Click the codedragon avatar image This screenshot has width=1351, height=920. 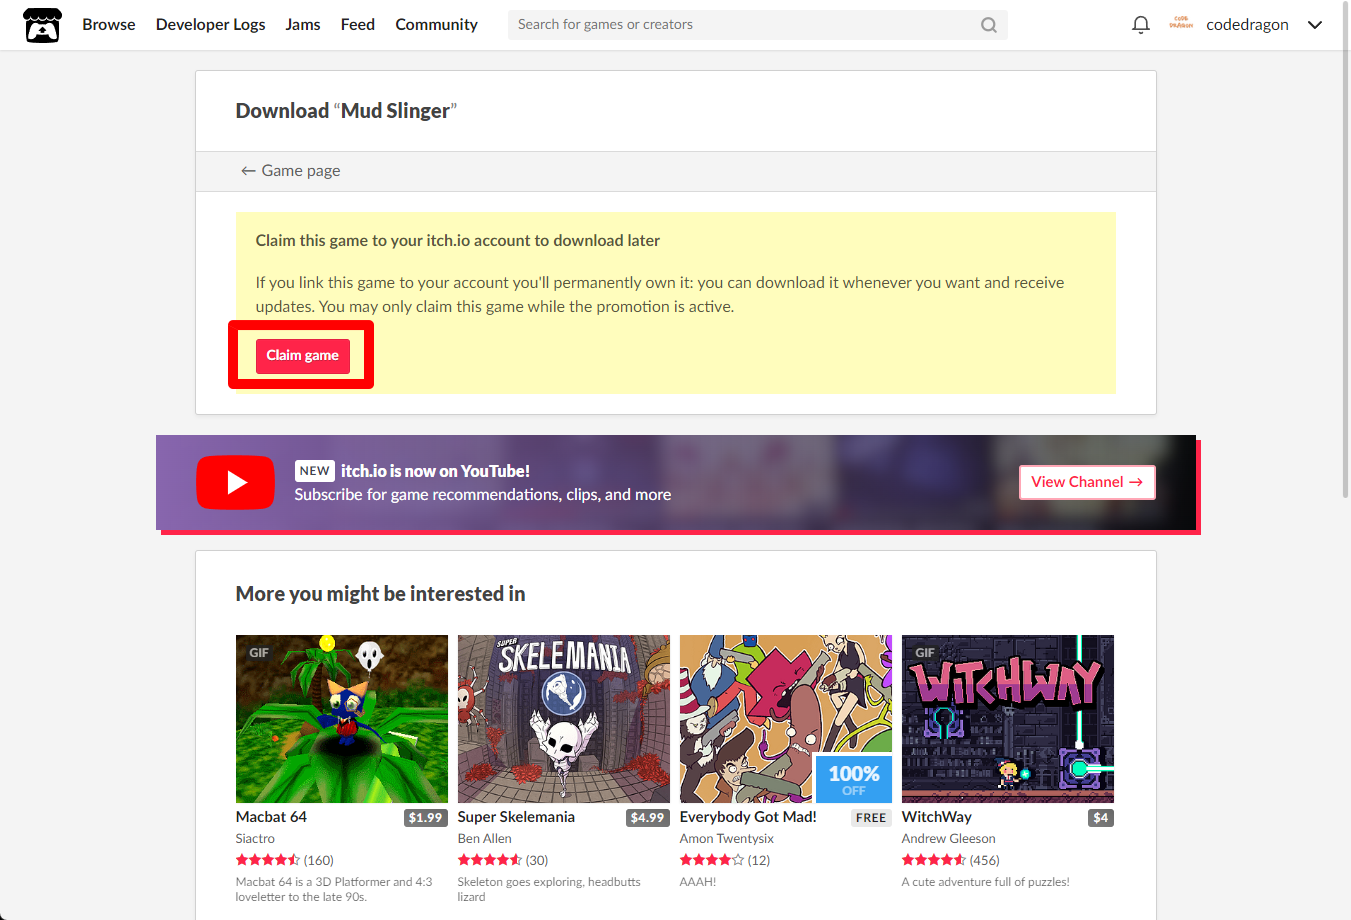click(1181, 23)
